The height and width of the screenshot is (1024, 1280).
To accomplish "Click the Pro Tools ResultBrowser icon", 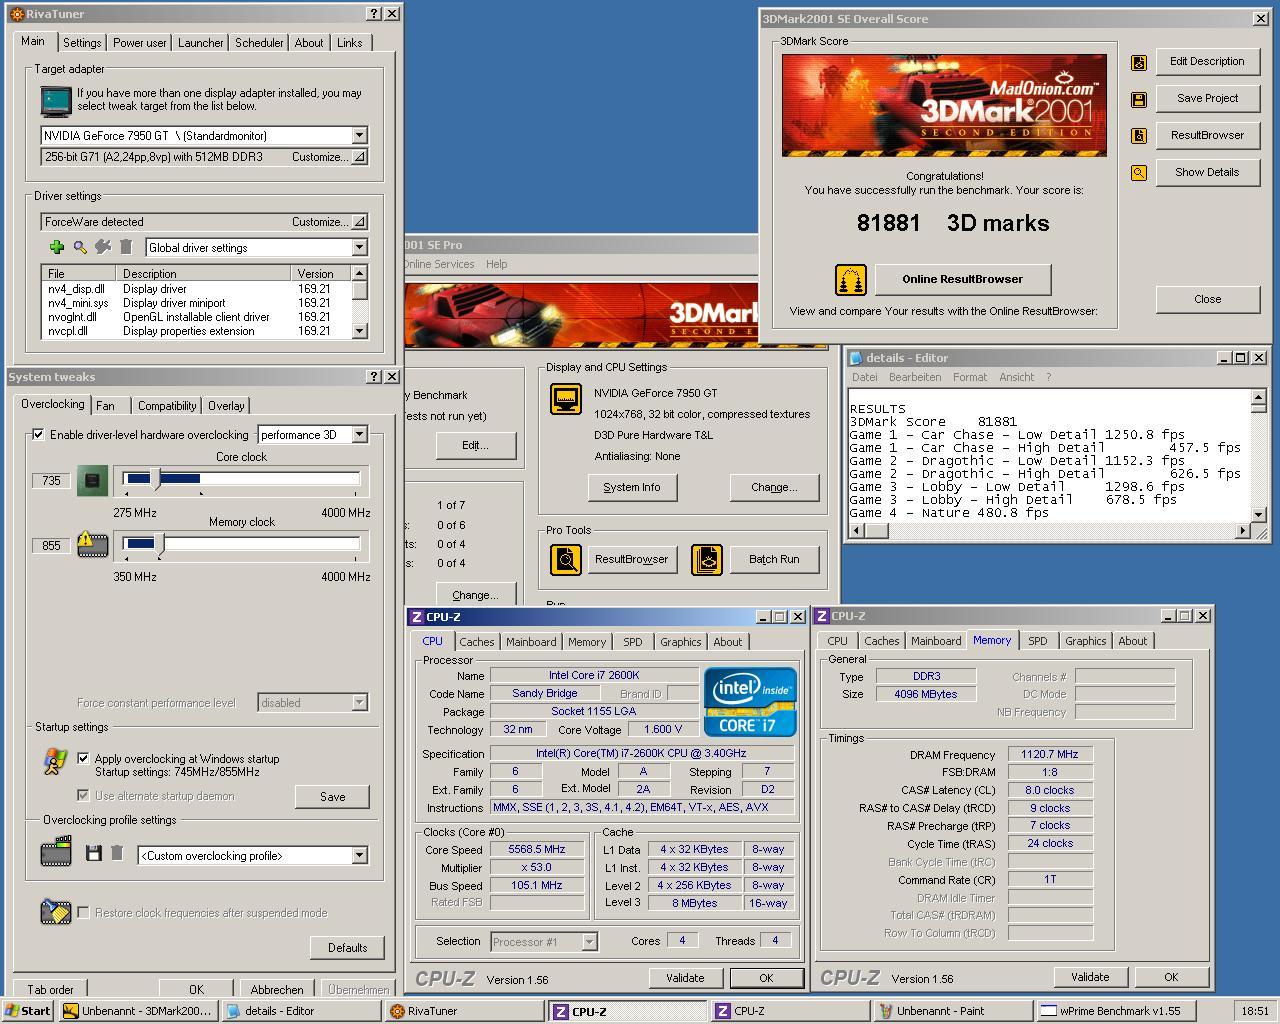I will (x=566, y=559).
